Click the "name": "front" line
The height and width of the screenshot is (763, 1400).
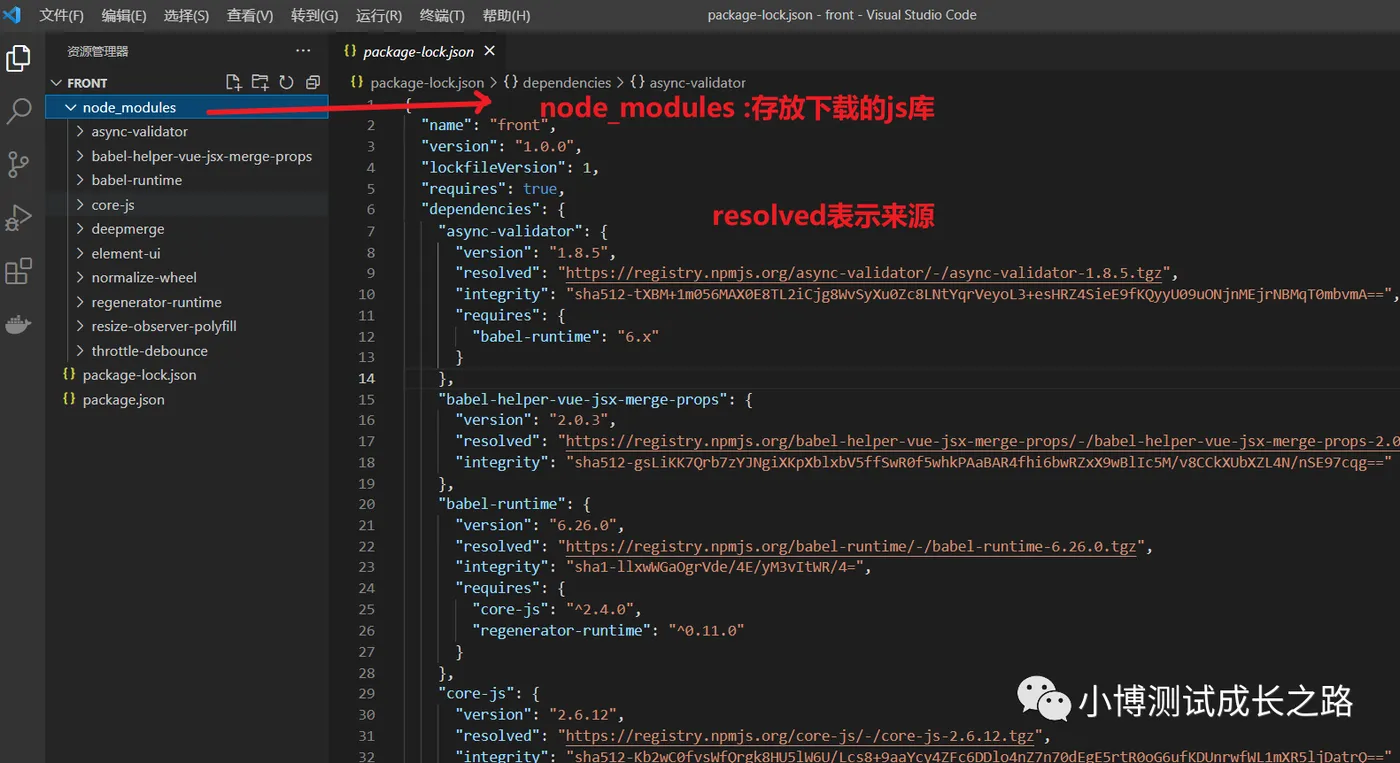[x=488, y=125]
